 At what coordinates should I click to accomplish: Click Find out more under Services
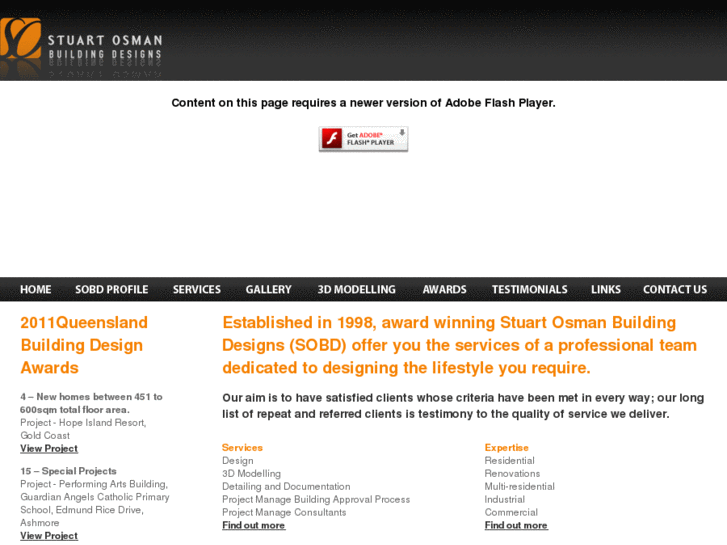coord(254,526)
